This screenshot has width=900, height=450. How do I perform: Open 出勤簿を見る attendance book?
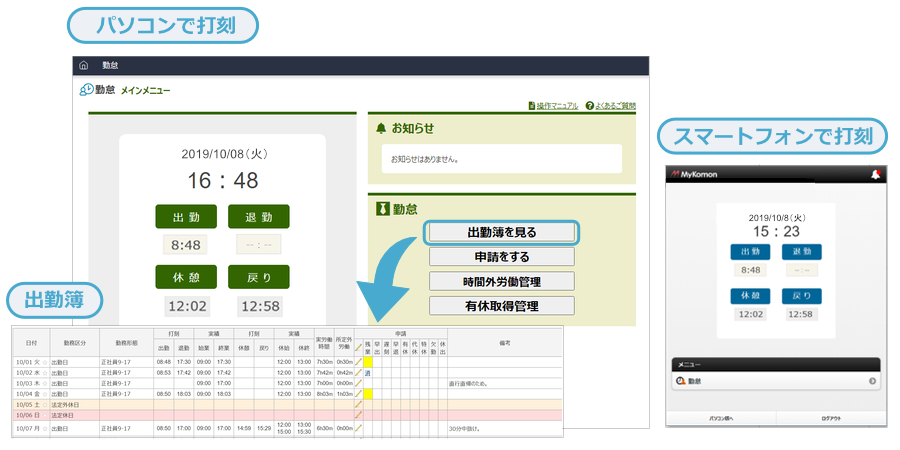coord(502,232)
